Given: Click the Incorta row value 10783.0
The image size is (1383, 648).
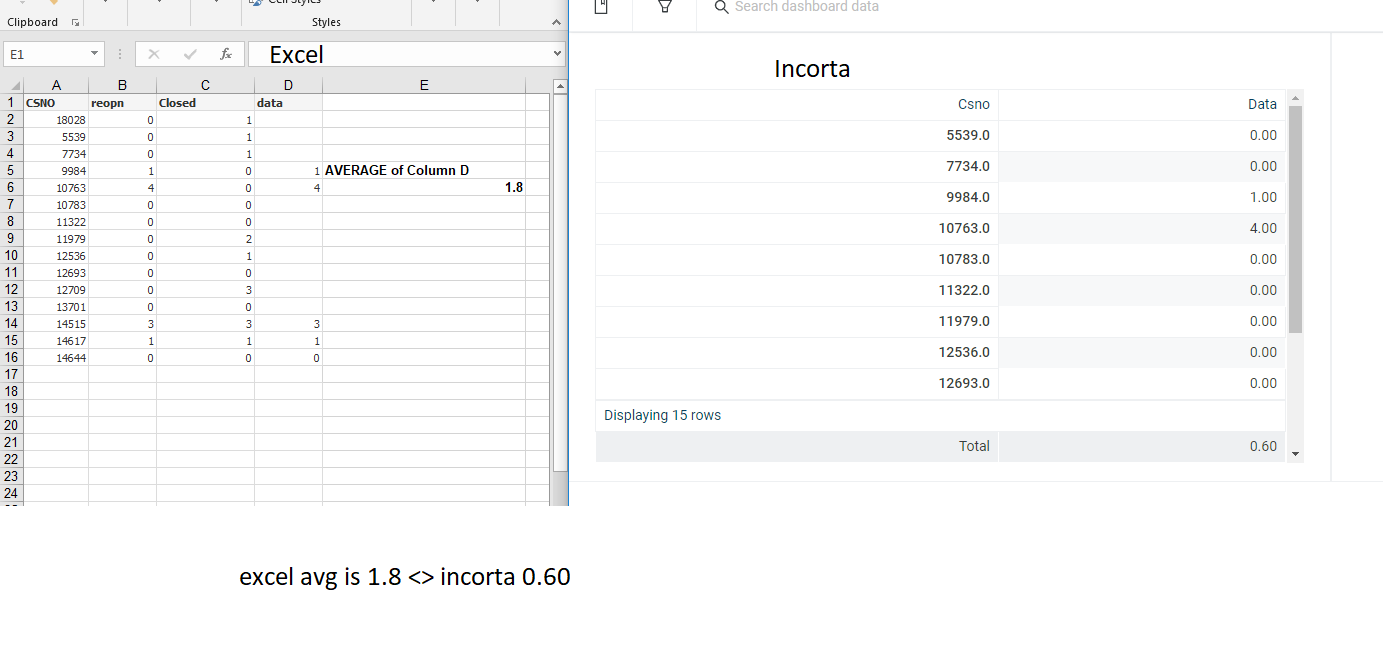Looking at the screenshot, I should [x=964, y=259].
